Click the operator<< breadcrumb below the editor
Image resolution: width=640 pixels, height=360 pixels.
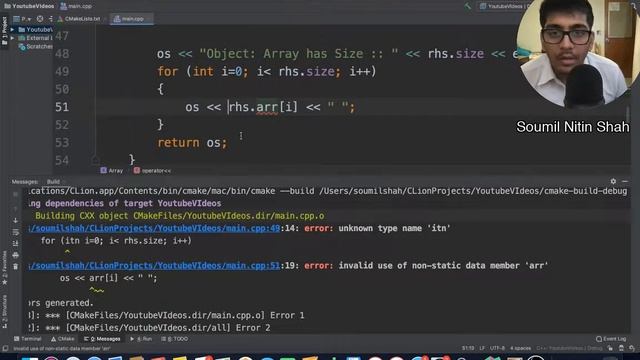(x=153, y=171)
